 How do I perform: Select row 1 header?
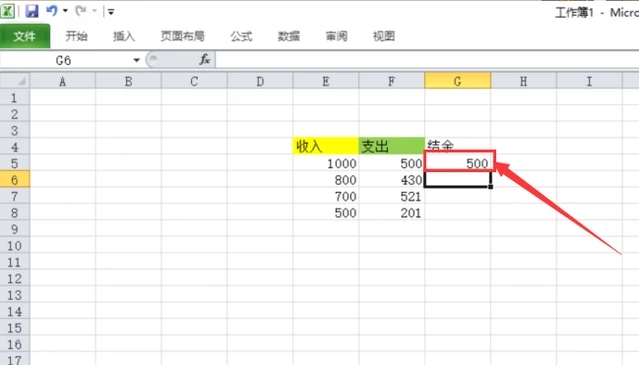(15, 97)
